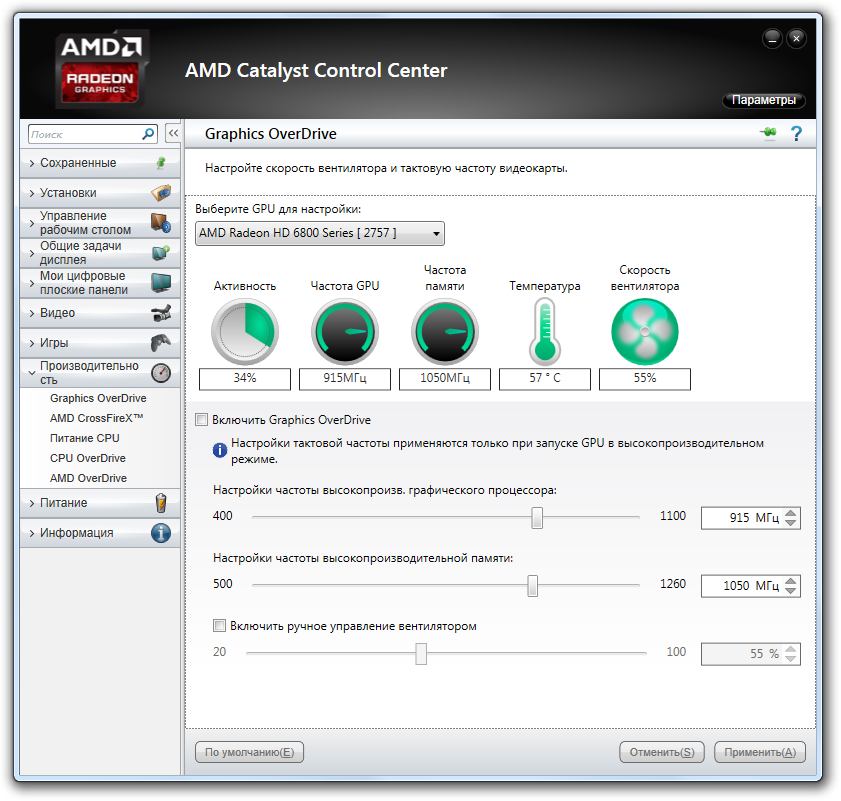Click По умолчанию button
Viewport: 841px width, 801px height.
pyautogui.click(x=249, y=752)
